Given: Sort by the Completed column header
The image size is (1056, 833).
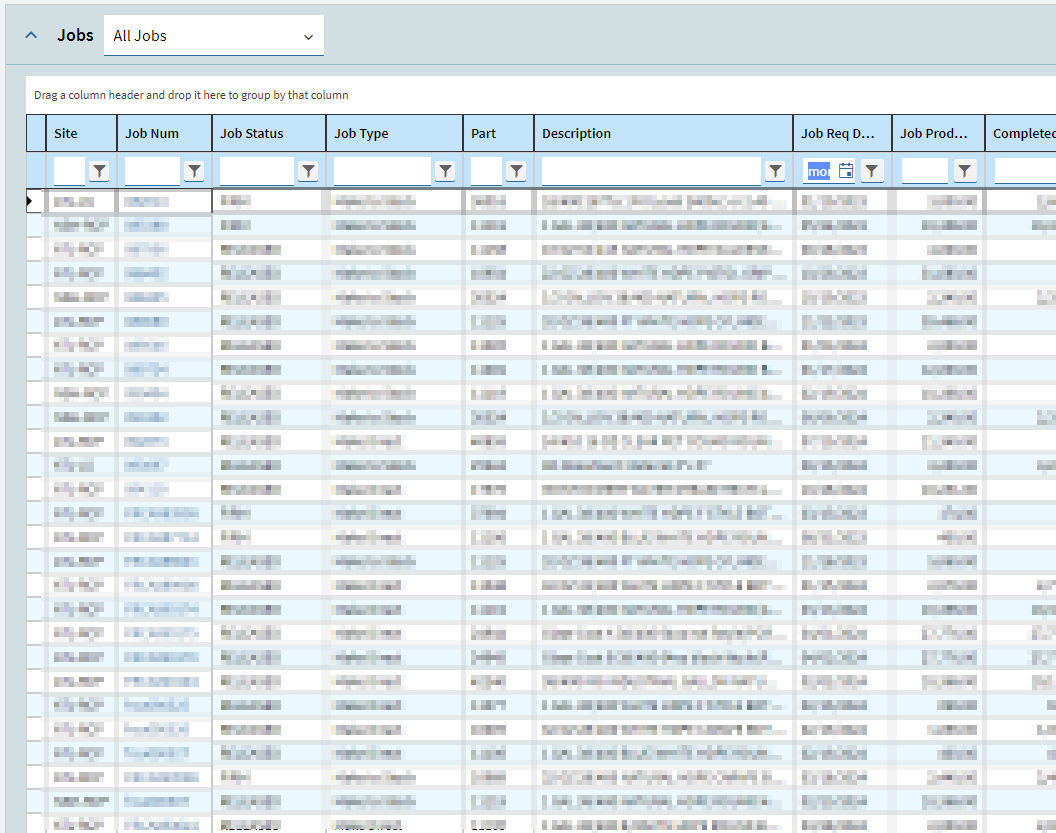Looking at the screenshot, I should pyautogui.click(x=1021, y=133).
